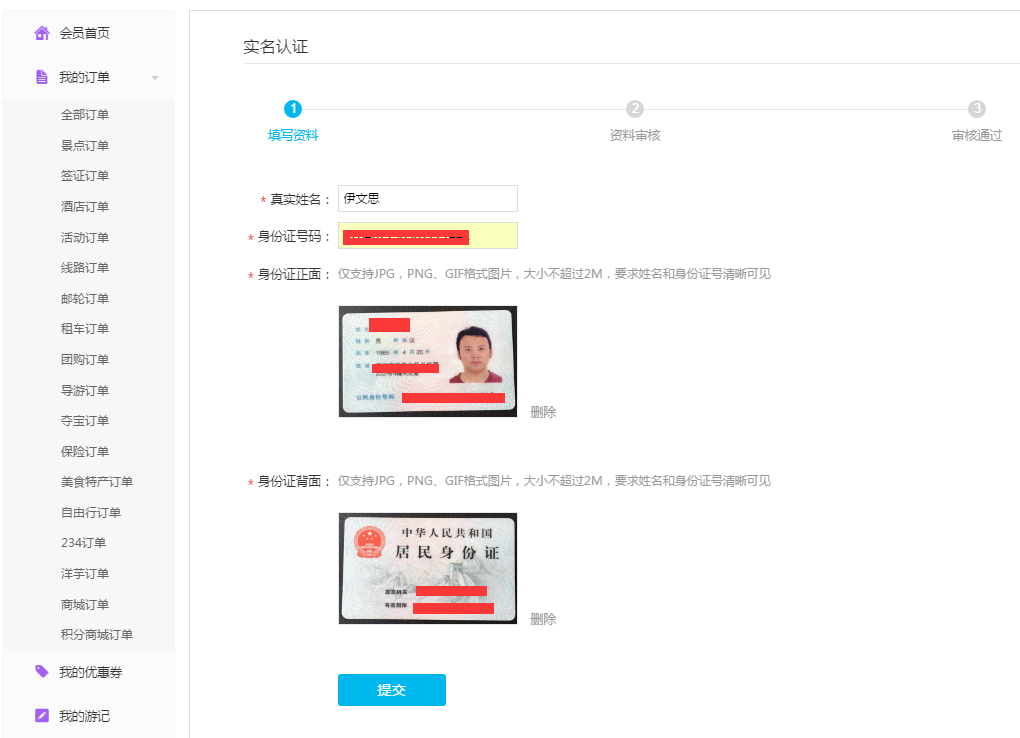Select step 2 circle 资料审核
1020x738 pixels.
635,109
